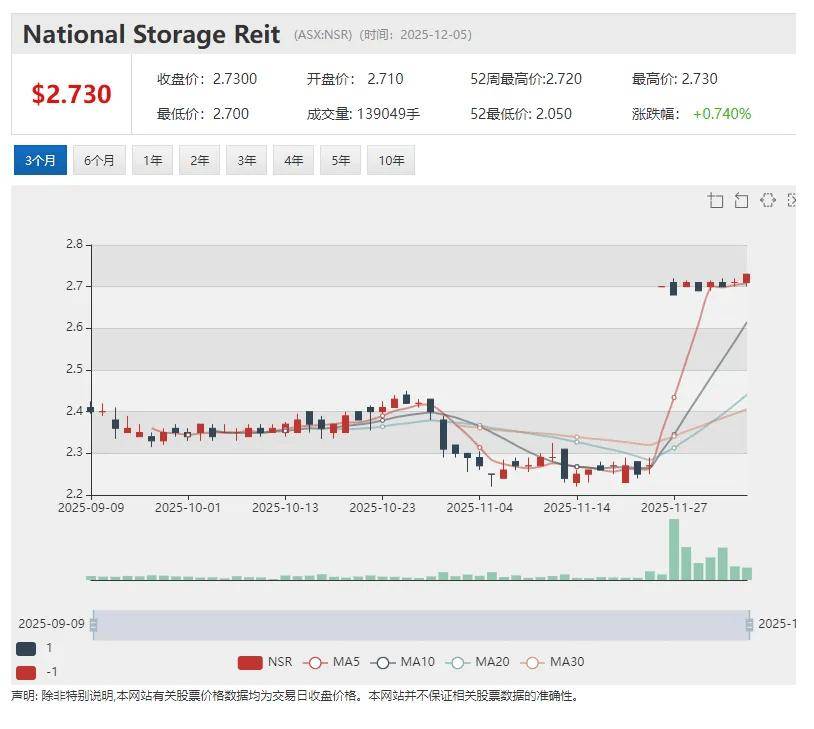This screenshot has height=729, width=814.
Task: Toggle the MA10 line legend
Action: coord(402,662)
